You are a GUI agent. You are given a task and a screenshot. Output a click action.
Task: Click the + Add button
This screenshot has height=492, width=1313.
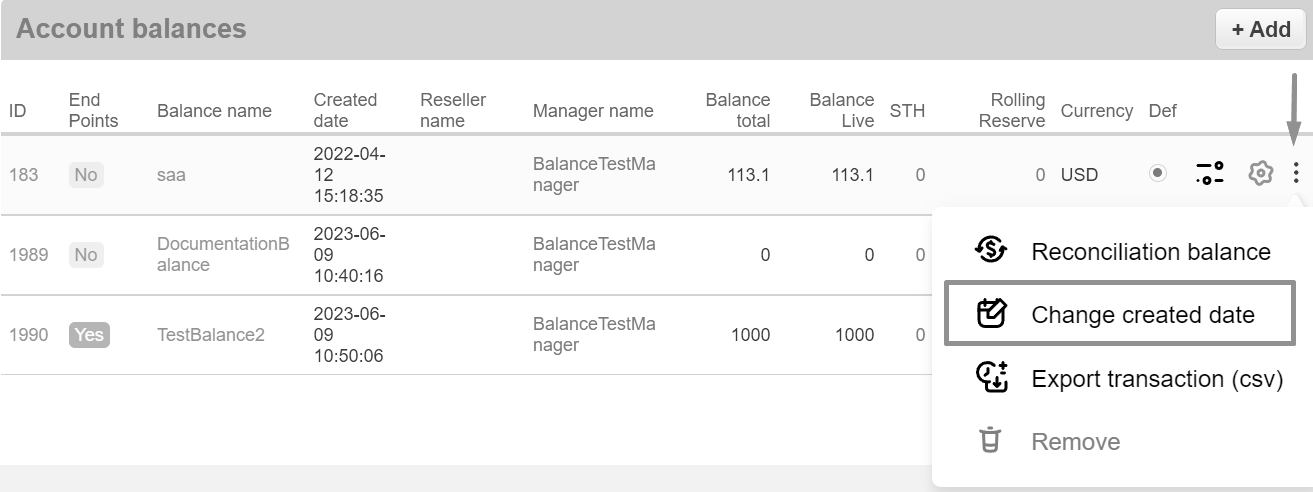click(1260, 29)
